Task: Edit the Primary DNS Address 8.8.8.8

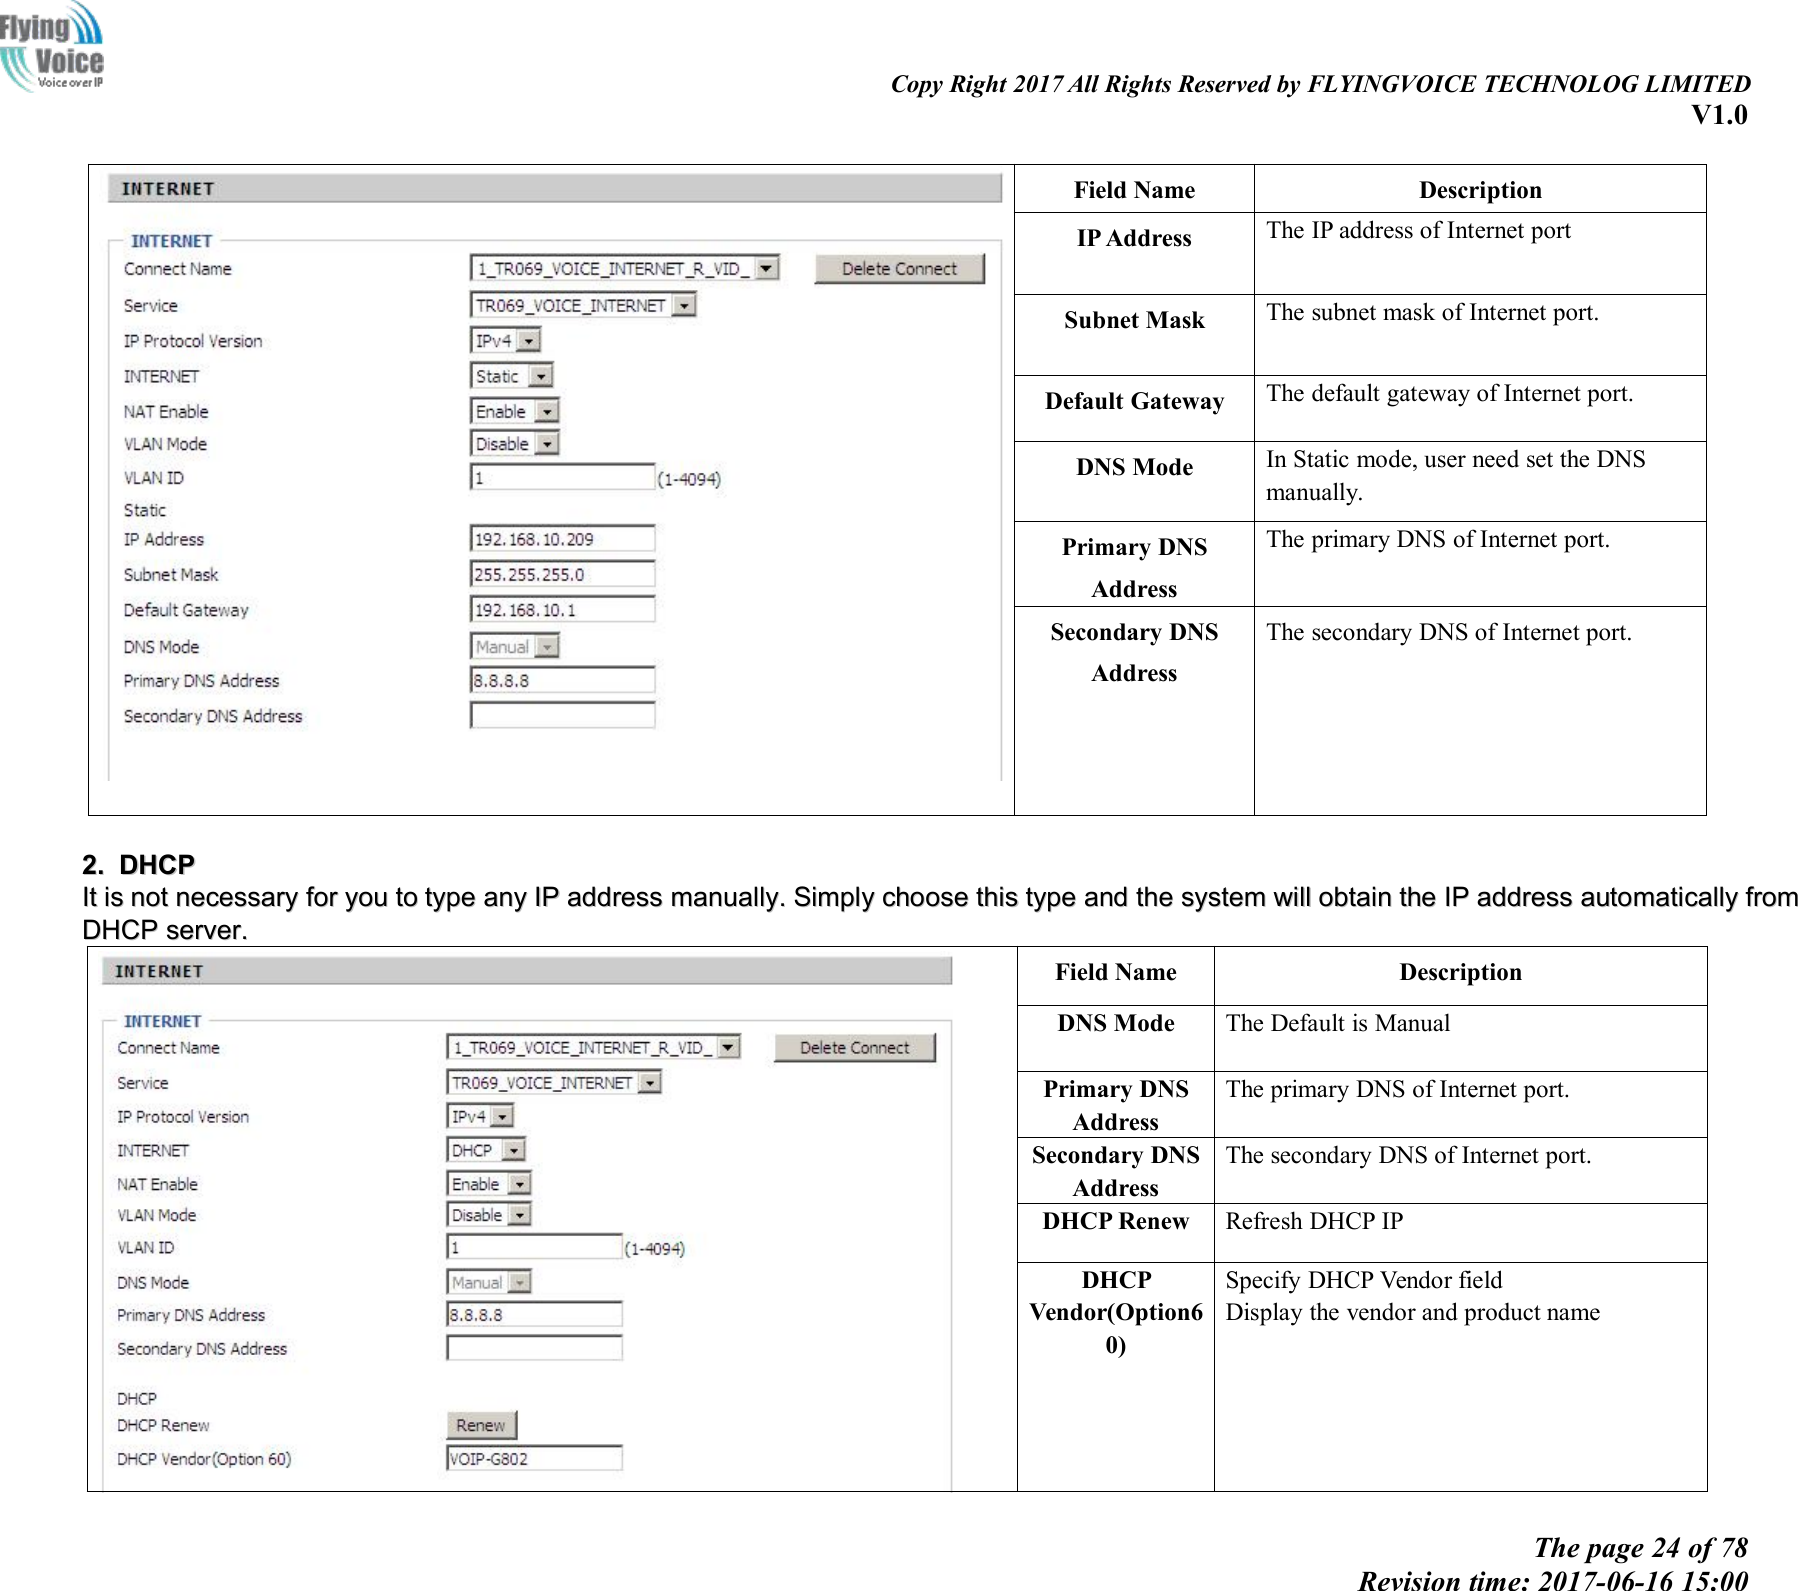Action: [560, 680]
